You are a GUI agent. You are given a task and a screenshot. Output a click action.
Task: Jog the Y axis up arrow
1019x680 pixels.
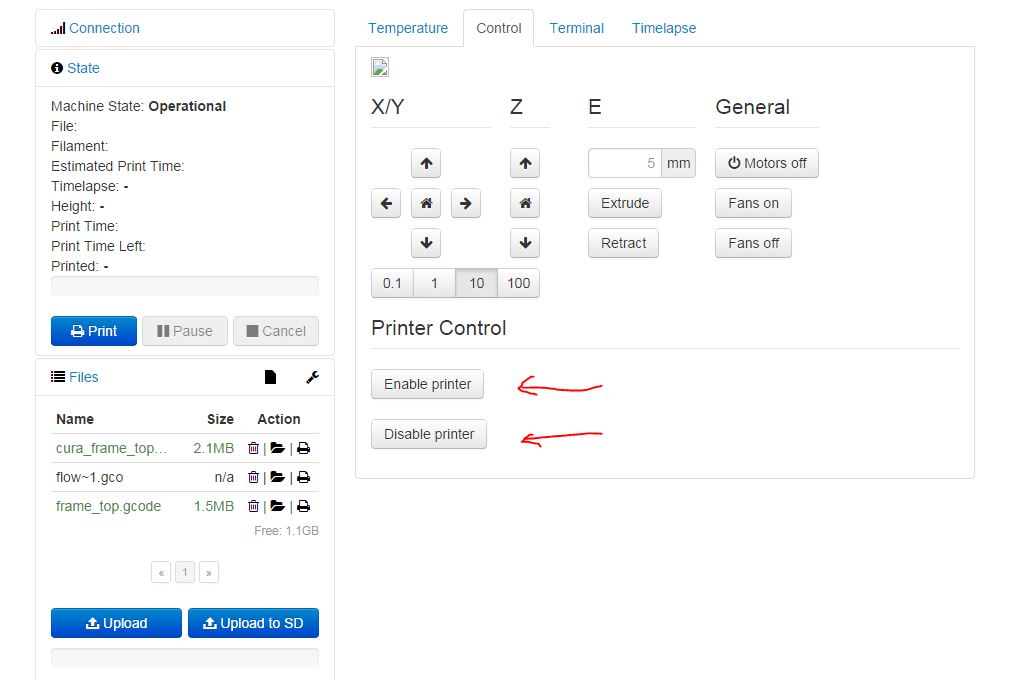[x=426, y=163]
